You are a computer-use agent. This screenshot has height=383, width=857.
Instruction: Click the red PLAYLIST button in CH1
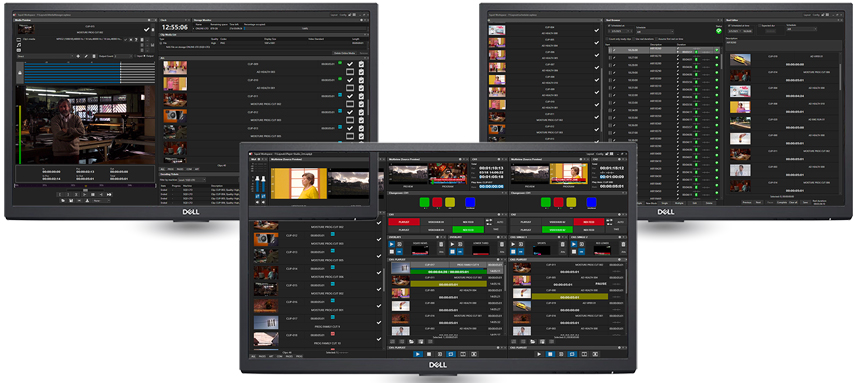pos(403,222)
